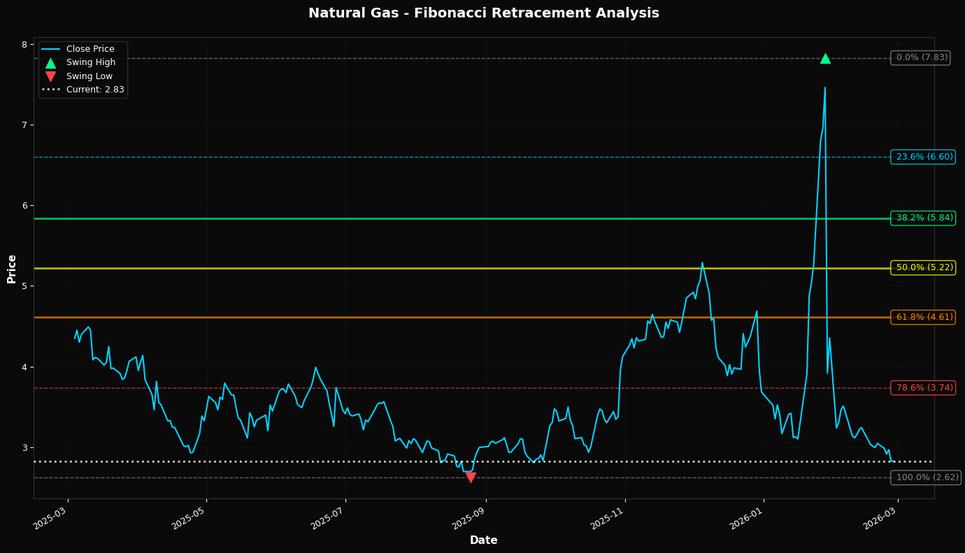The width and height of the screenshot is (965, 553).
Task: Click the 2026-03 date tick label
Action: [x=881, y=519]
